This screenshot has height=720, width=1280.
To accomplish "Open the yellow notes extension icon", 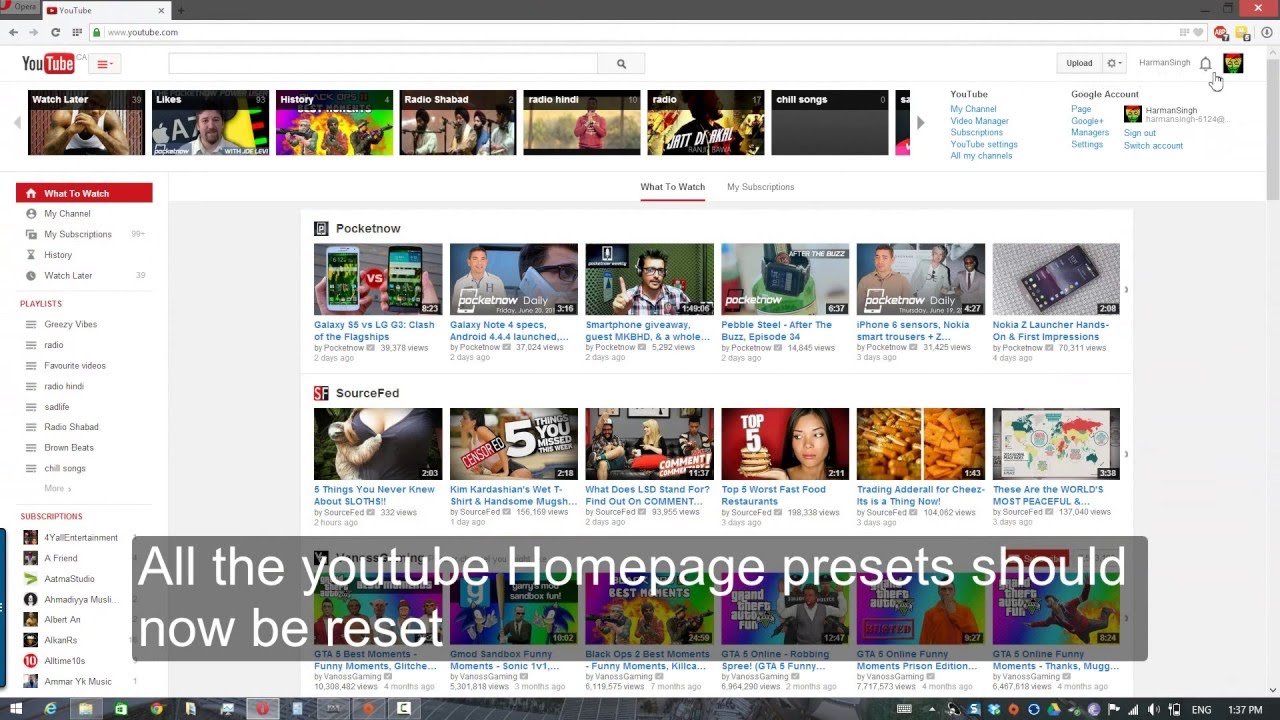I will click(1242, 32).
